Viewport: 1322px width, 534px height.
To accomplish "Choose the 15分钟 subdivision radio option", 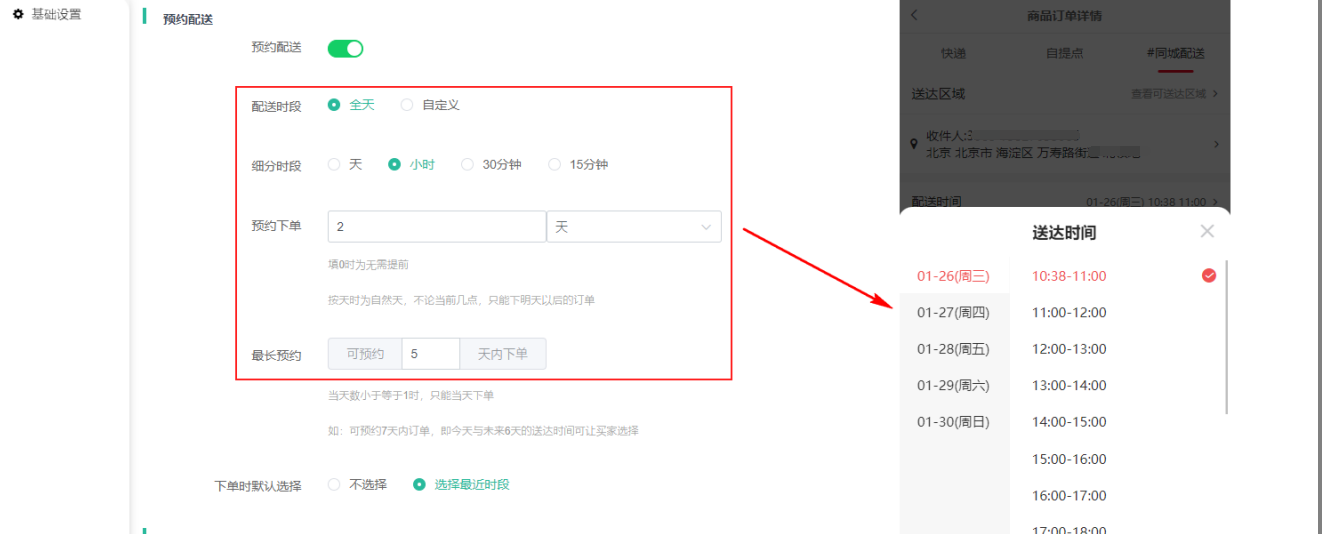I will (554, 165).
